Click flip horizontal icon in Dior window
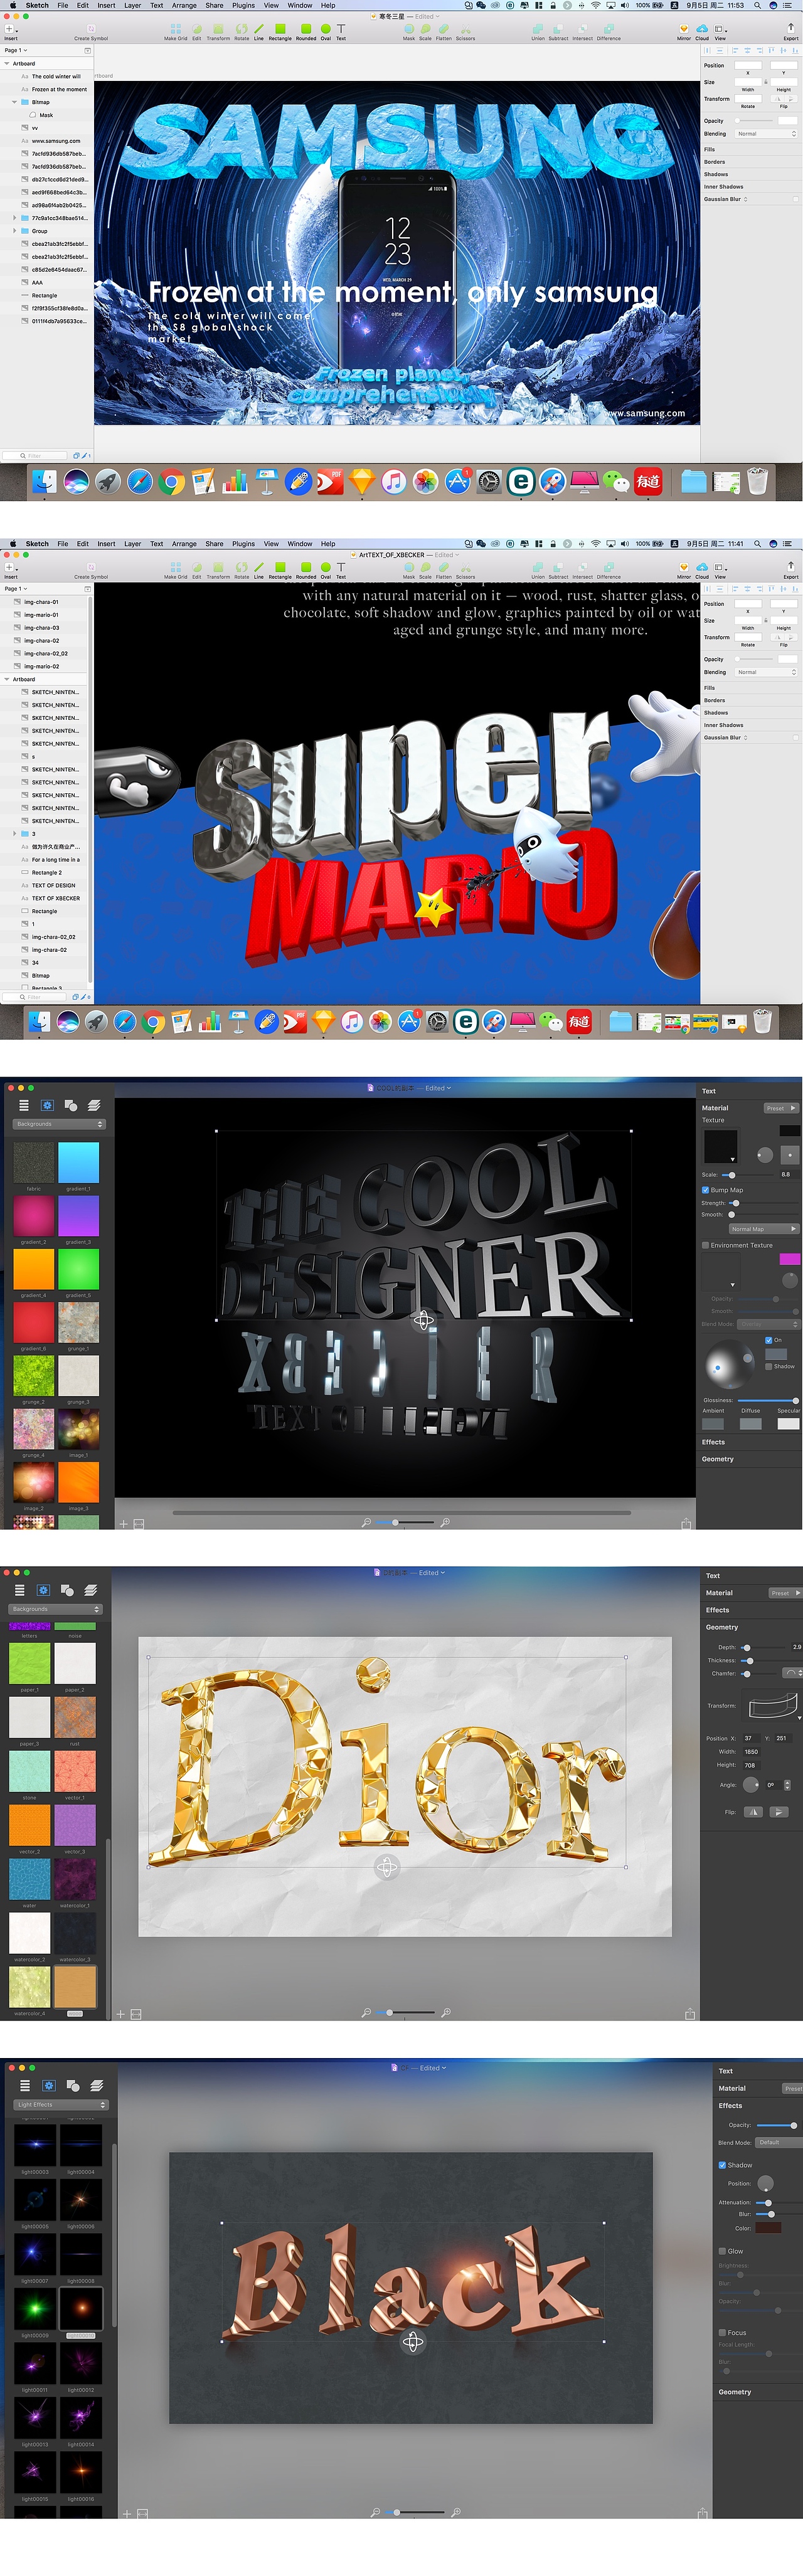The height and width of the screenshot is (2576, 803). click(754, 1812)
